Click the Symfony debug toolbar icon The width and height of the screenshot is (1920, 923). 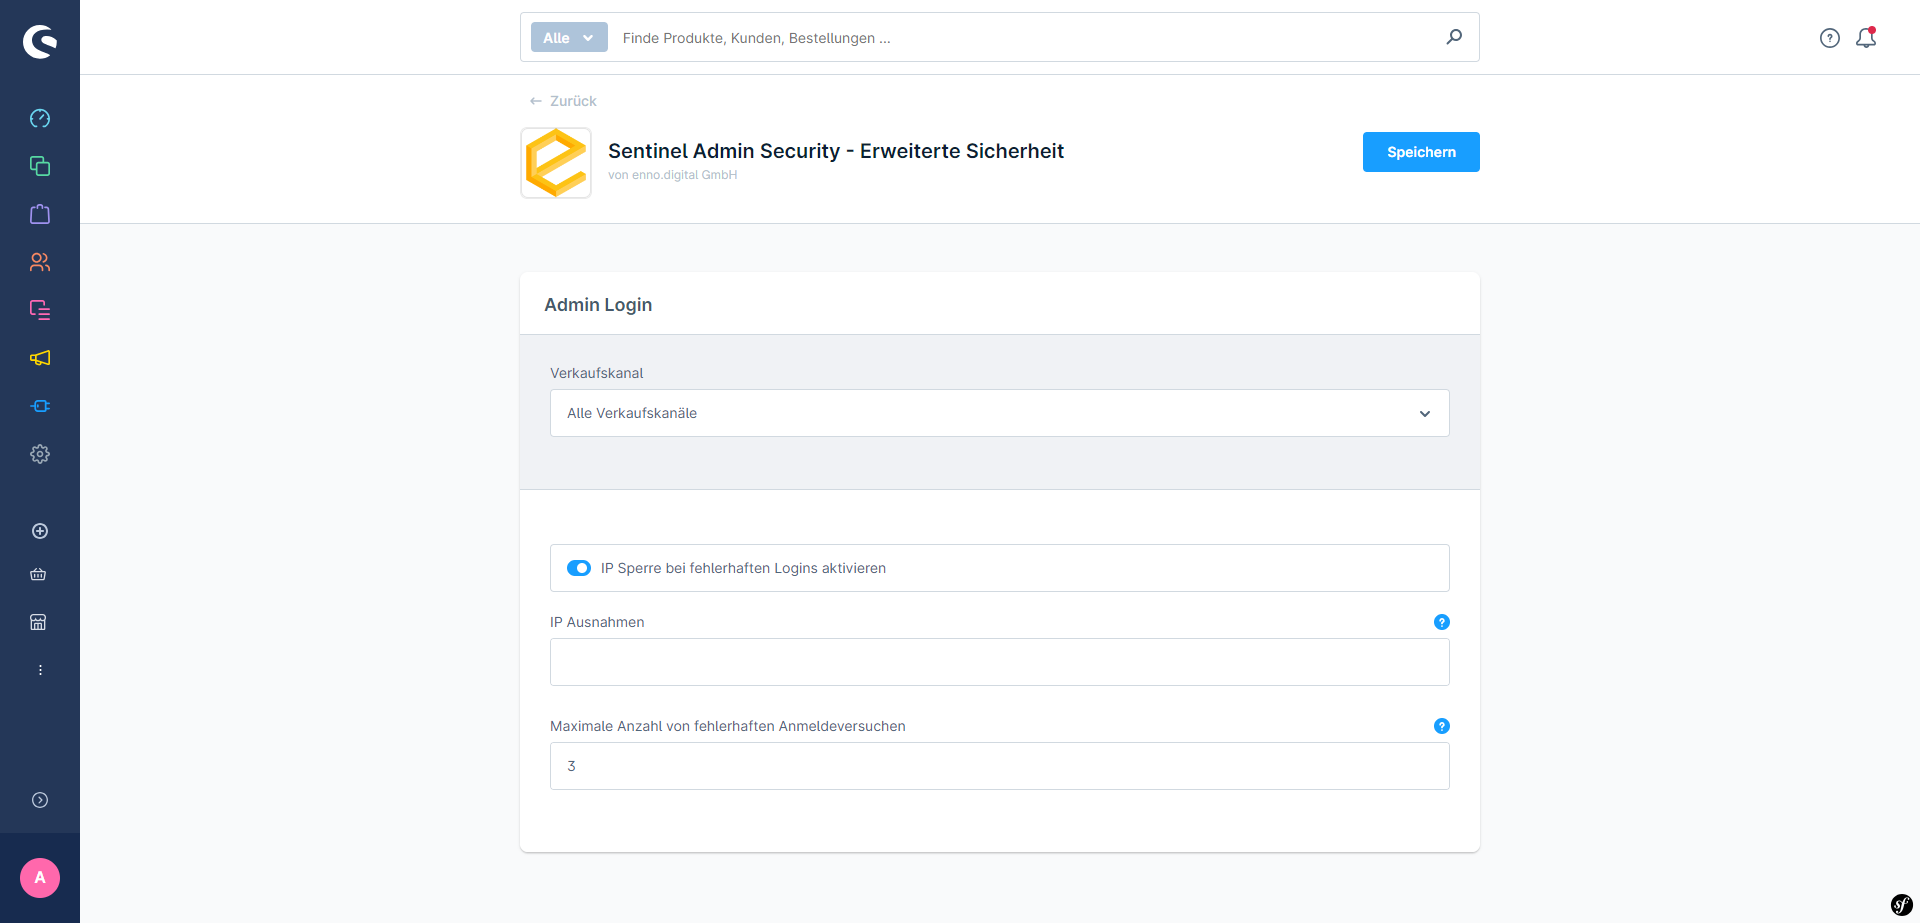(x=1901, y=904)
